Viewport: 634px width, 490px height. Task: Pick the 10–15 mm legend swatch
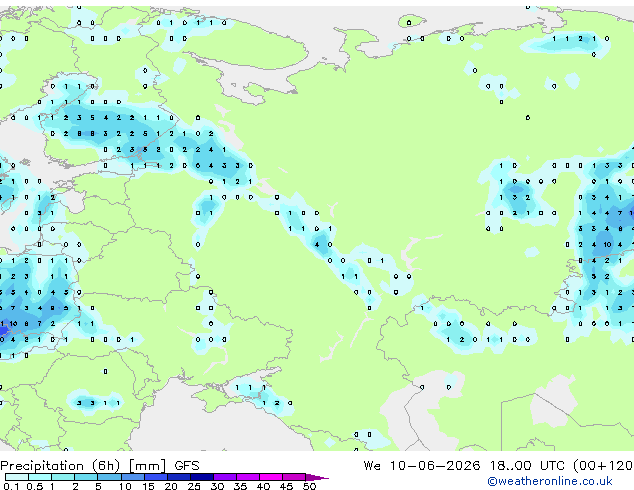(133, 477)
